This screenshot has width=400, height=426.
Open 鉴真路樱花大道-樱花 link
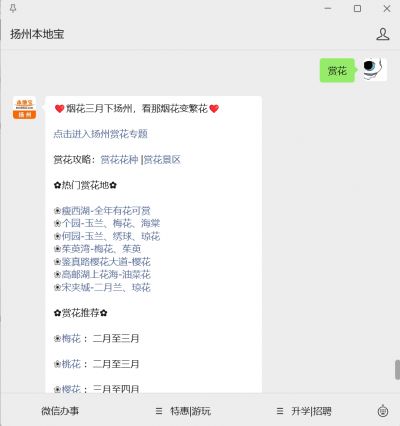[x=106, y=262]
